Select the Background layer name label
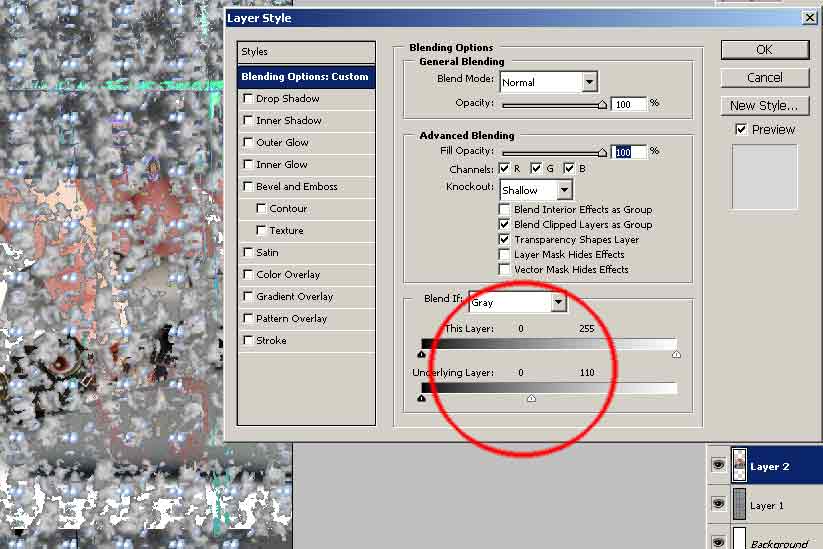The image size is (823, 549). coord(779,544)
